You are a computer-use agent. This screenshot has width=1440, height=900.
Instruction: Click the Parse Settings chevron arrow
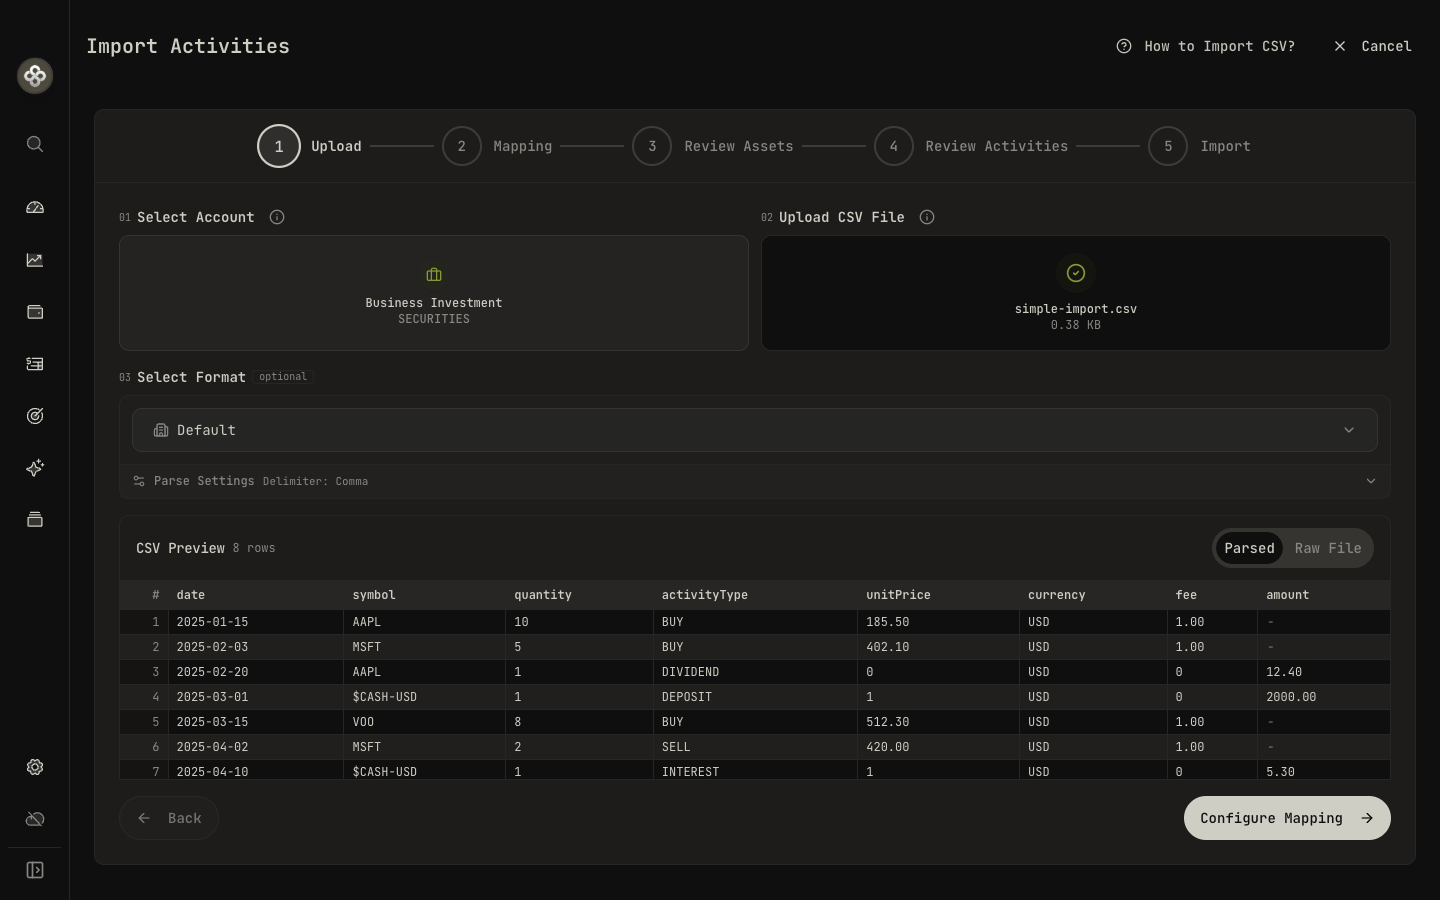(x=1371, y=481)
